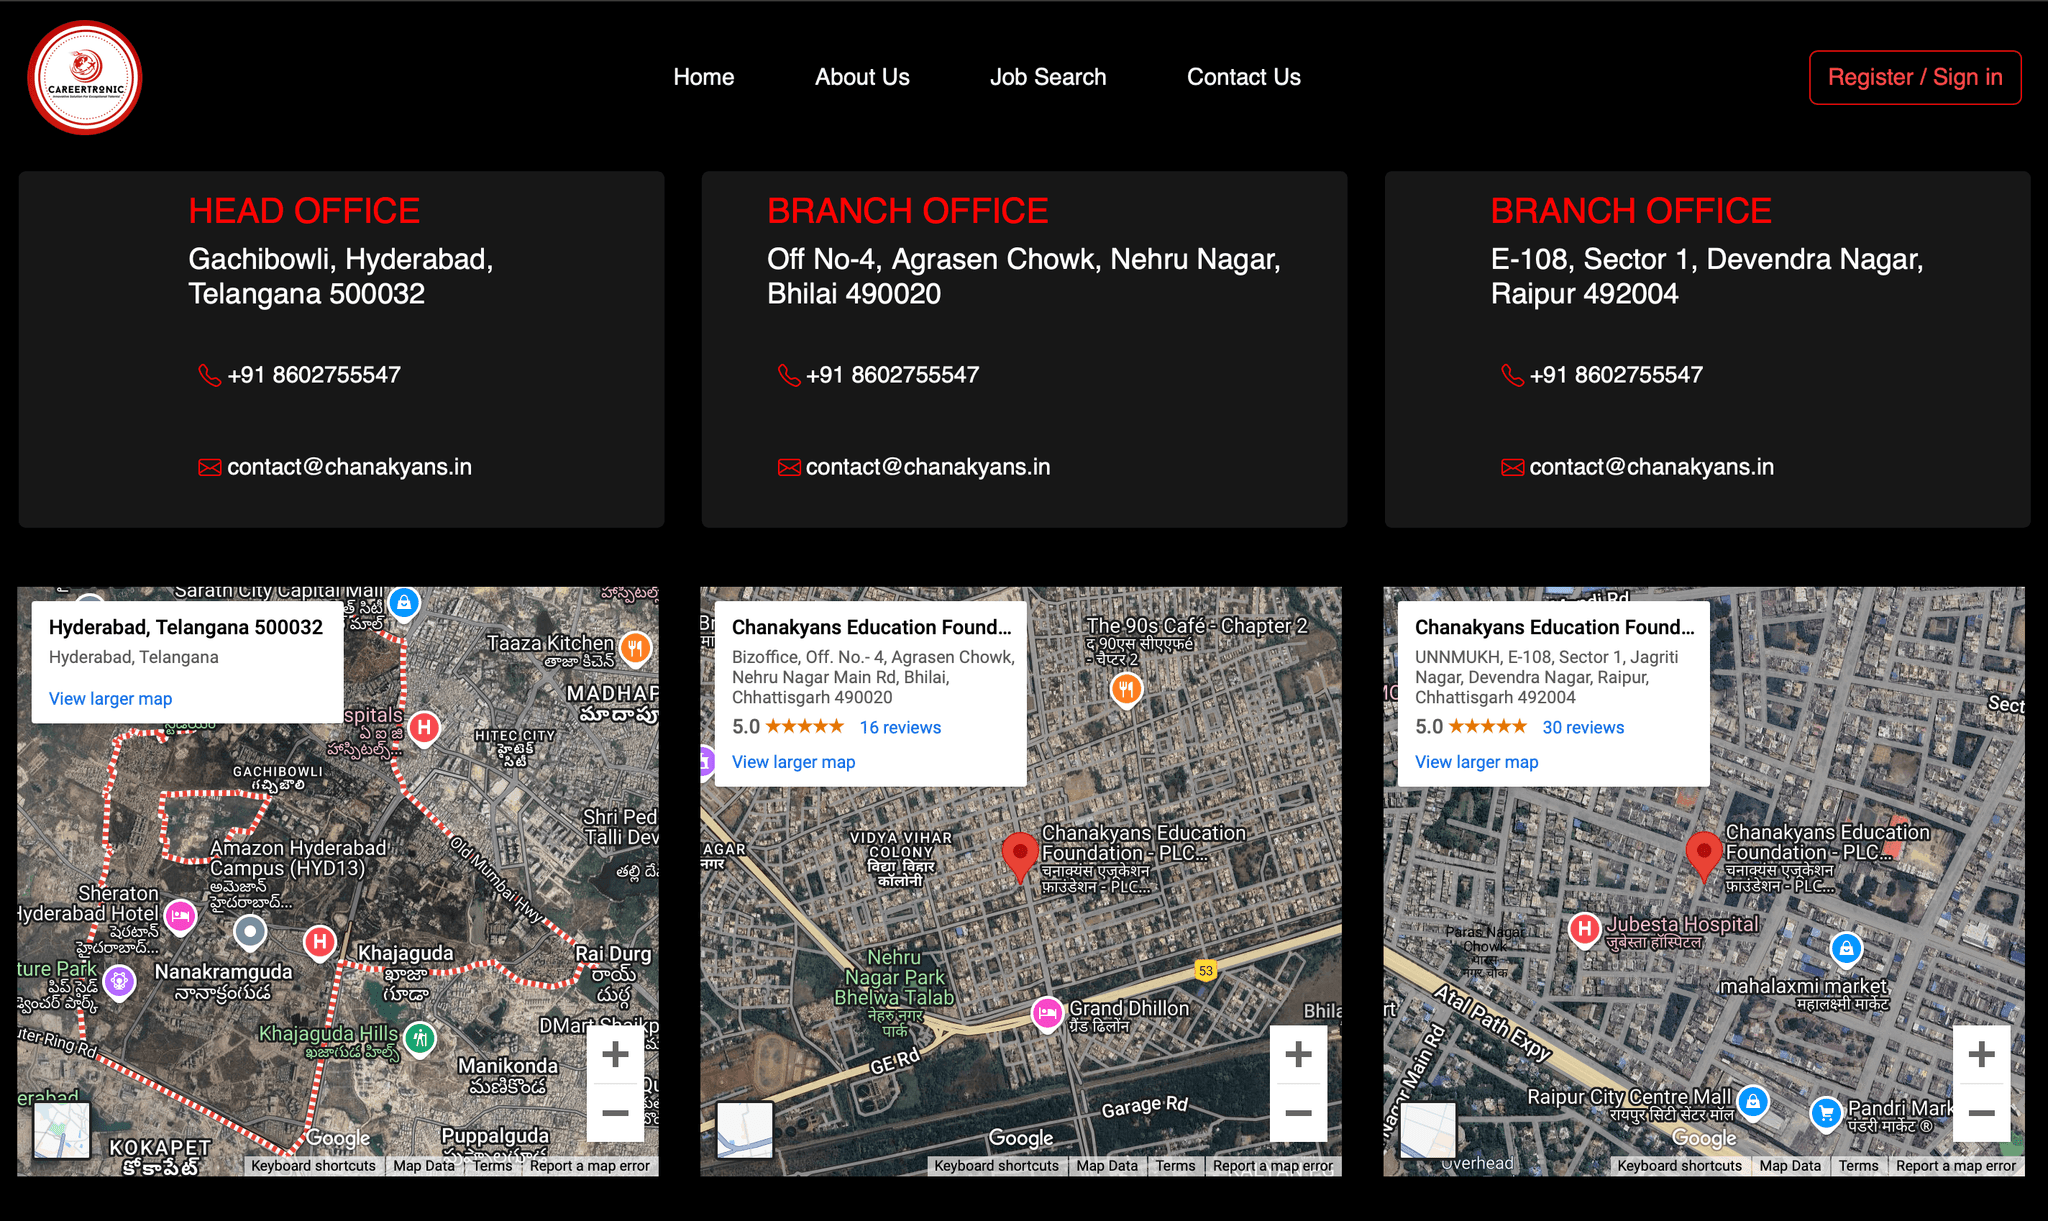Open the Job Search page
Viewport: 2048px width, 1221px height.
point(1048,77)
